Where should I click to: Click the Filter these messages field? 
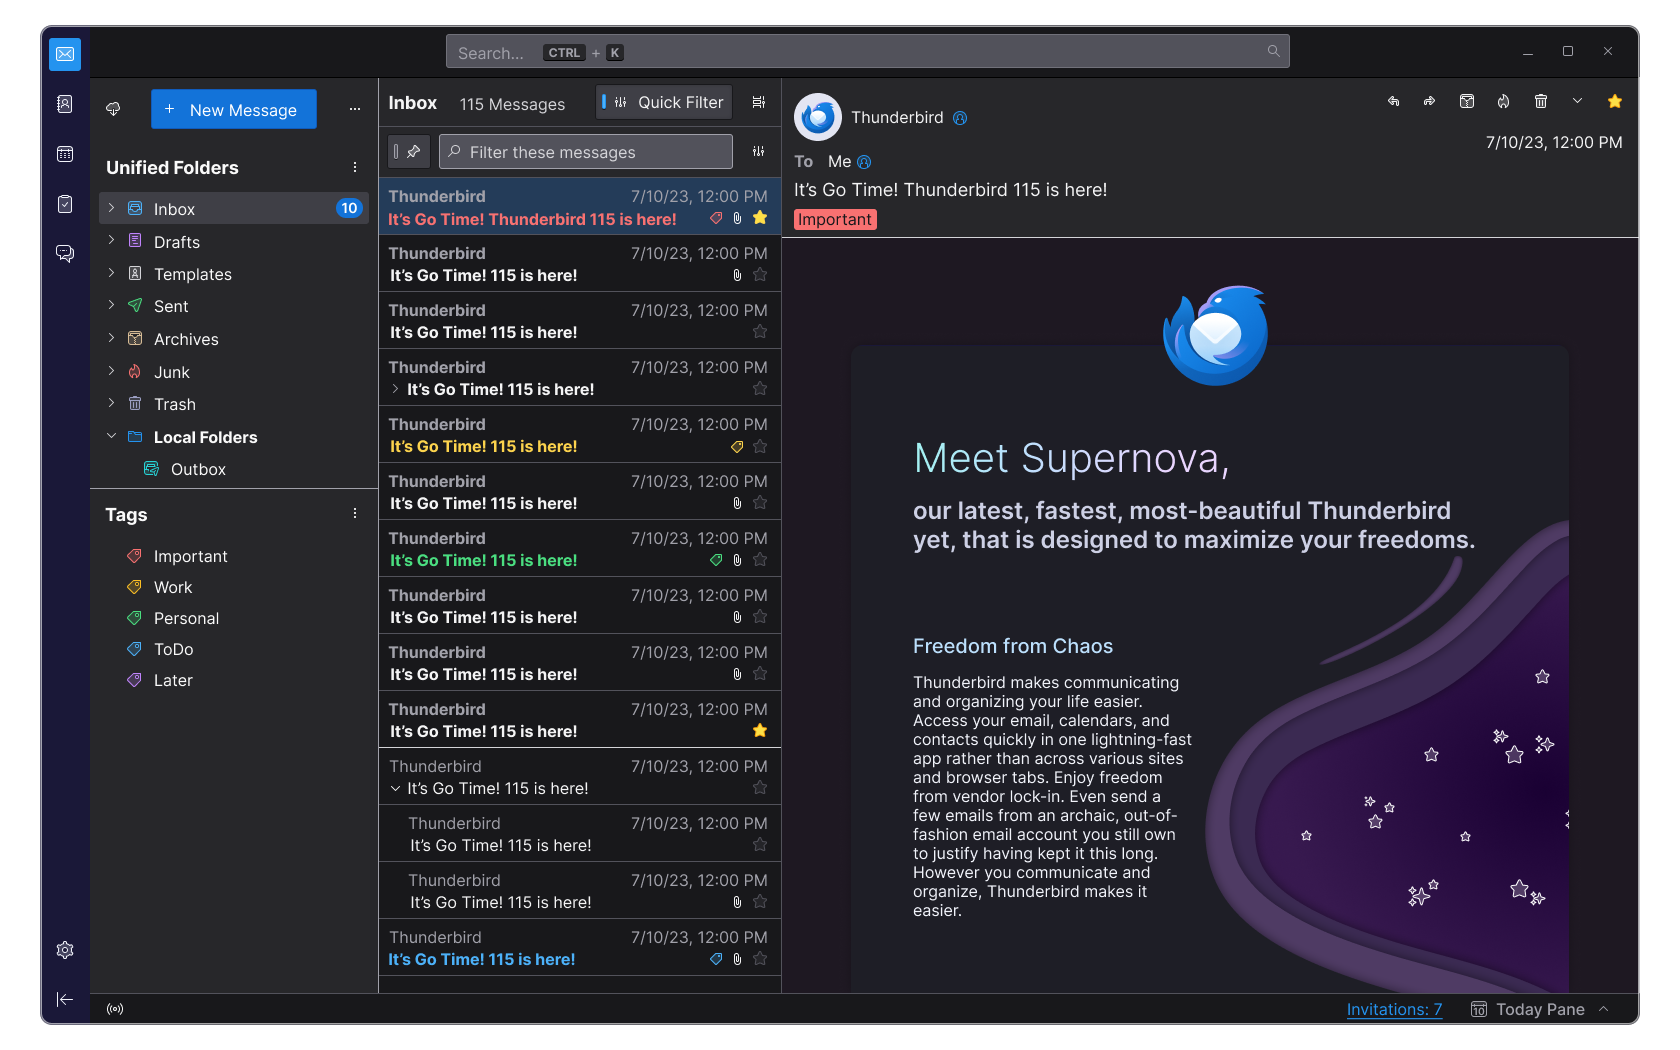click(586, 152)
